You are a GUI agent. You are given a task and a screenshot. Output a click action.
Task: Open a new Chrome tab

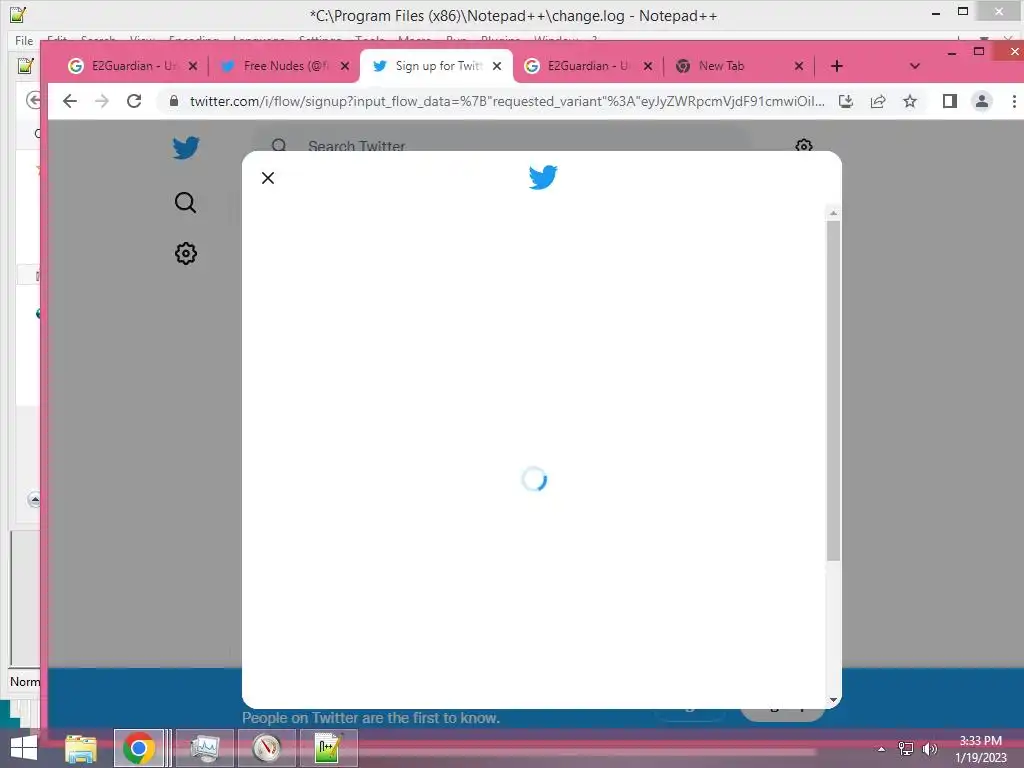837,66
